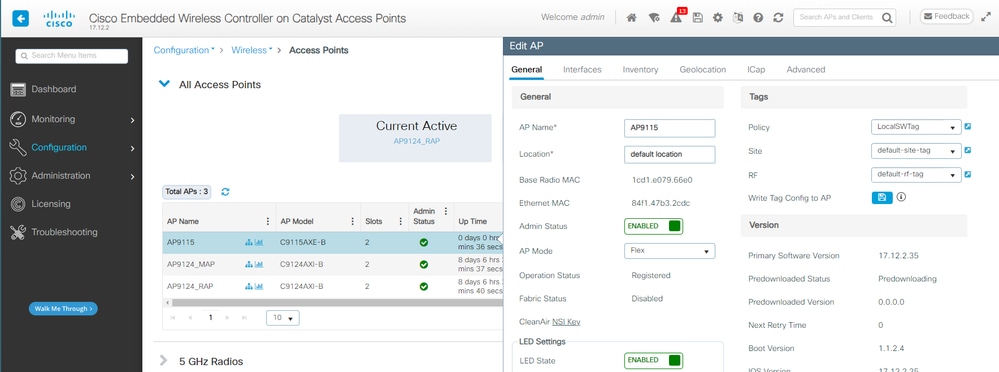Click the AP Name input field
The image size is (999, 372).
[x=670, y=127]
